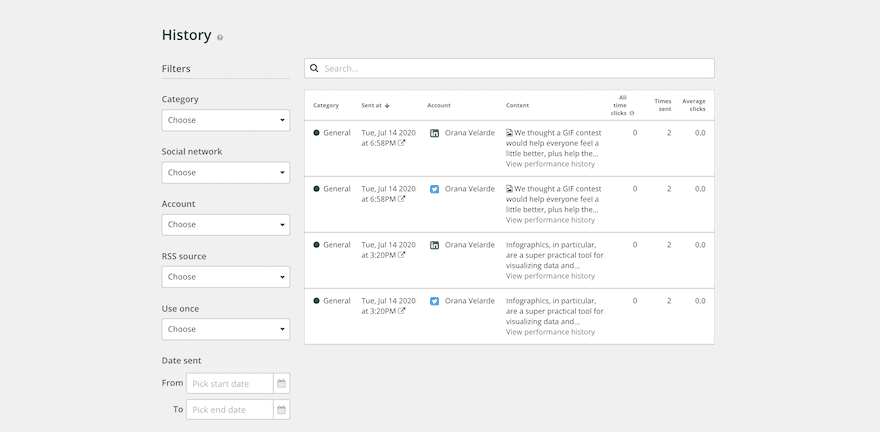
Task: Open external link icon beside first 3:20PM
Action: click(402, 255)
